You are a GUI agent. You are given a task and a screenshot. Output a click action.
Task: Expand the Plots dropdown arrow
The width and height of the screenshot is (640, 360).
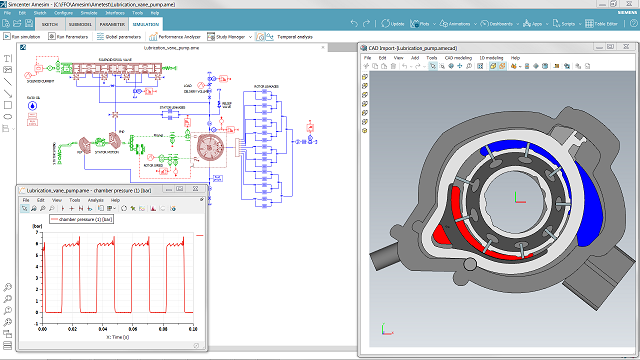(434, 24)
